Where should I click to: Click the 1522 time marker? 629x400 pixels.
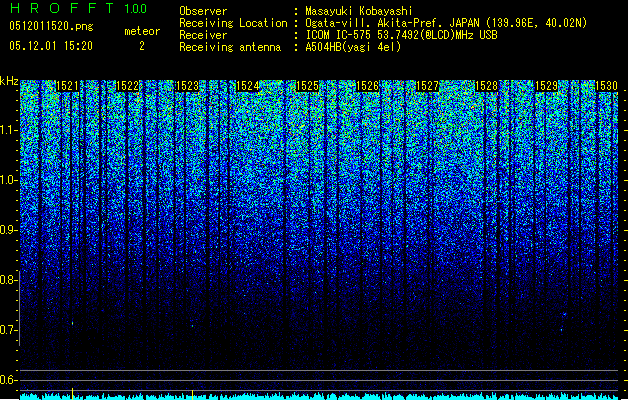tap(127, 86)
